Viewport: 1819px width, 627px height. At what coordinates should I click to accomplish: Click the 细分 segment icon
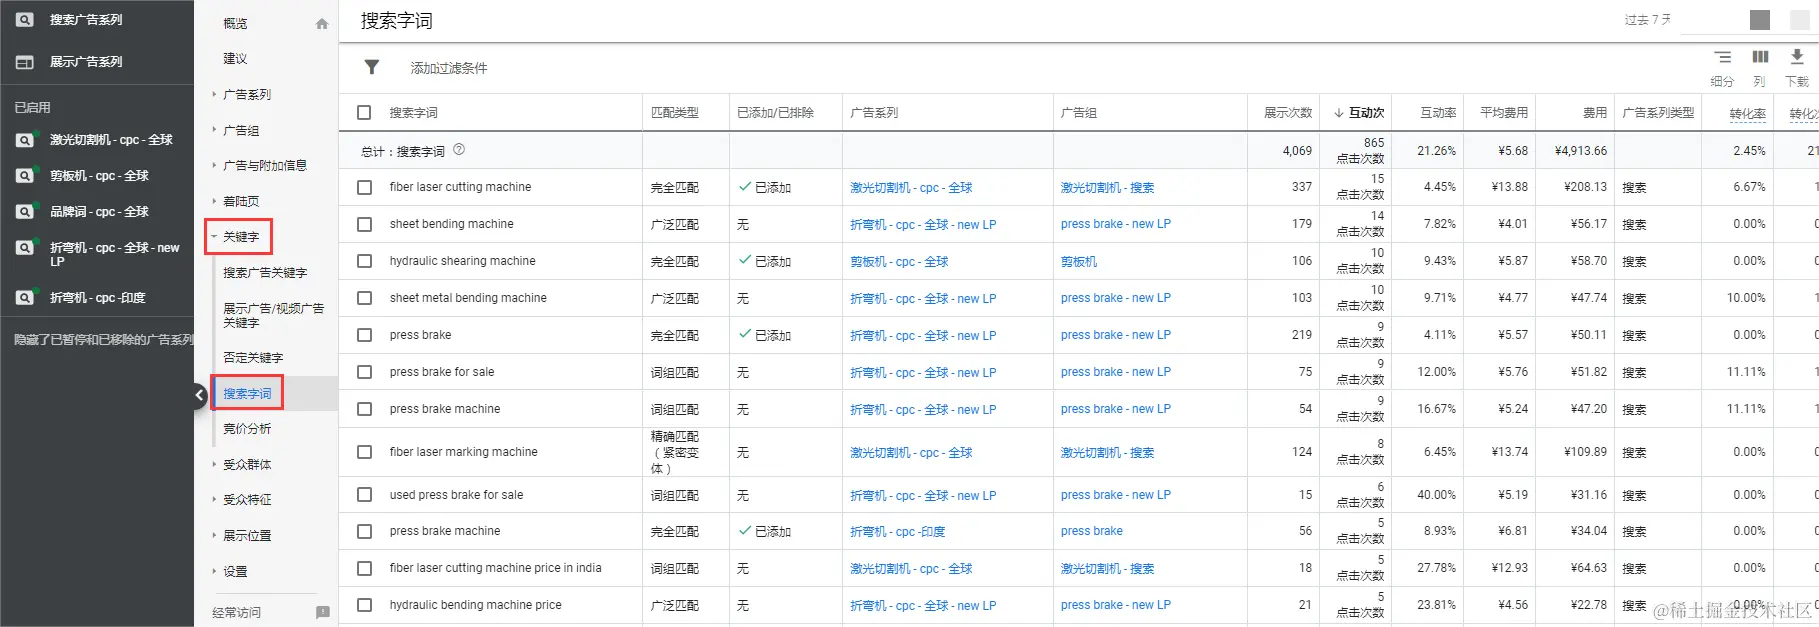[1722, 57]
